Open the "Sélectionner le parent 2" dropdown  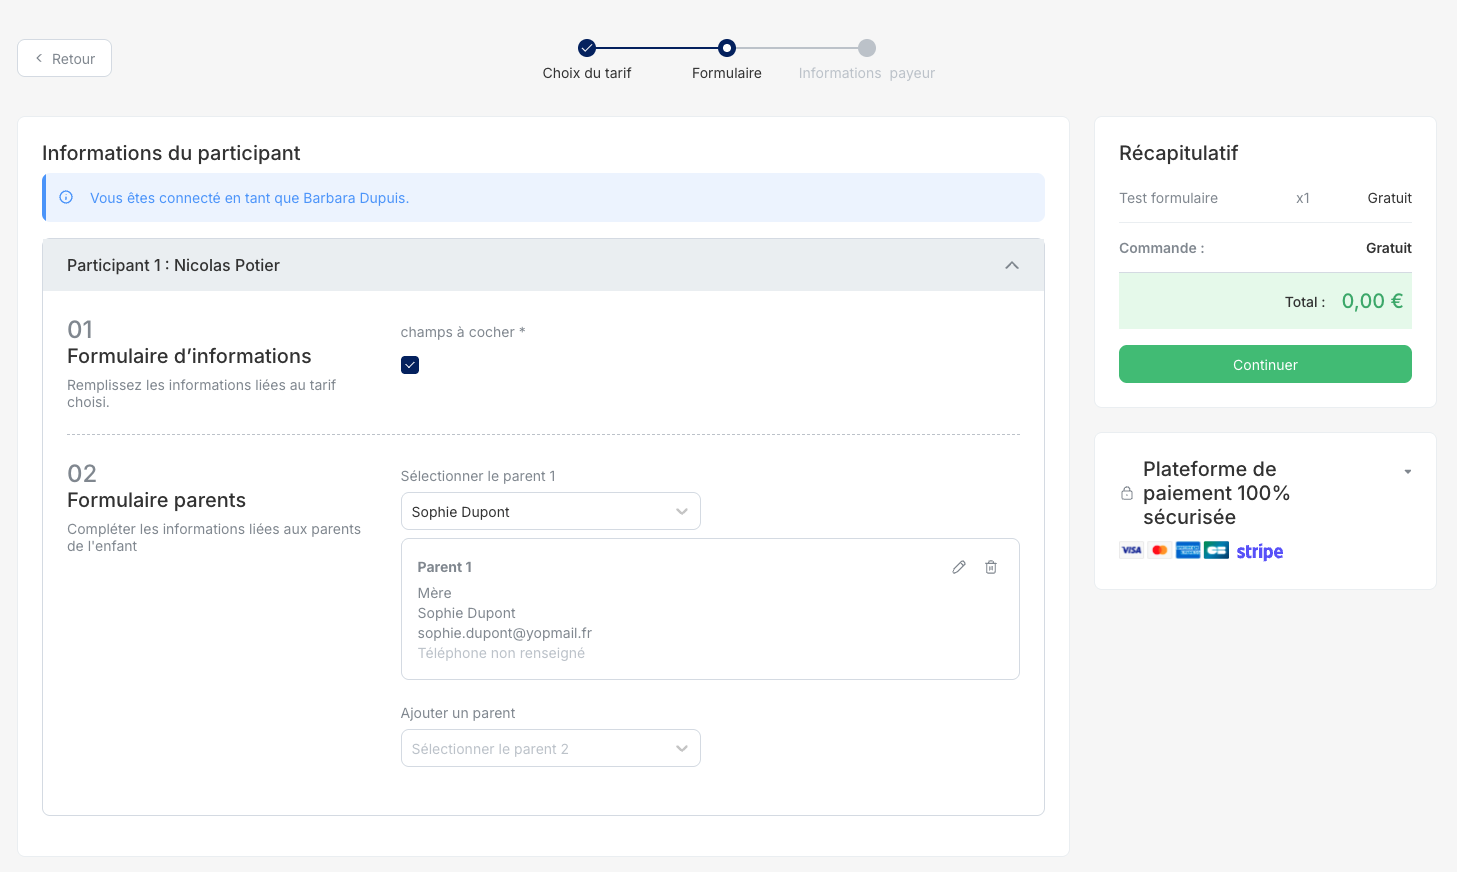pos(550,748)
